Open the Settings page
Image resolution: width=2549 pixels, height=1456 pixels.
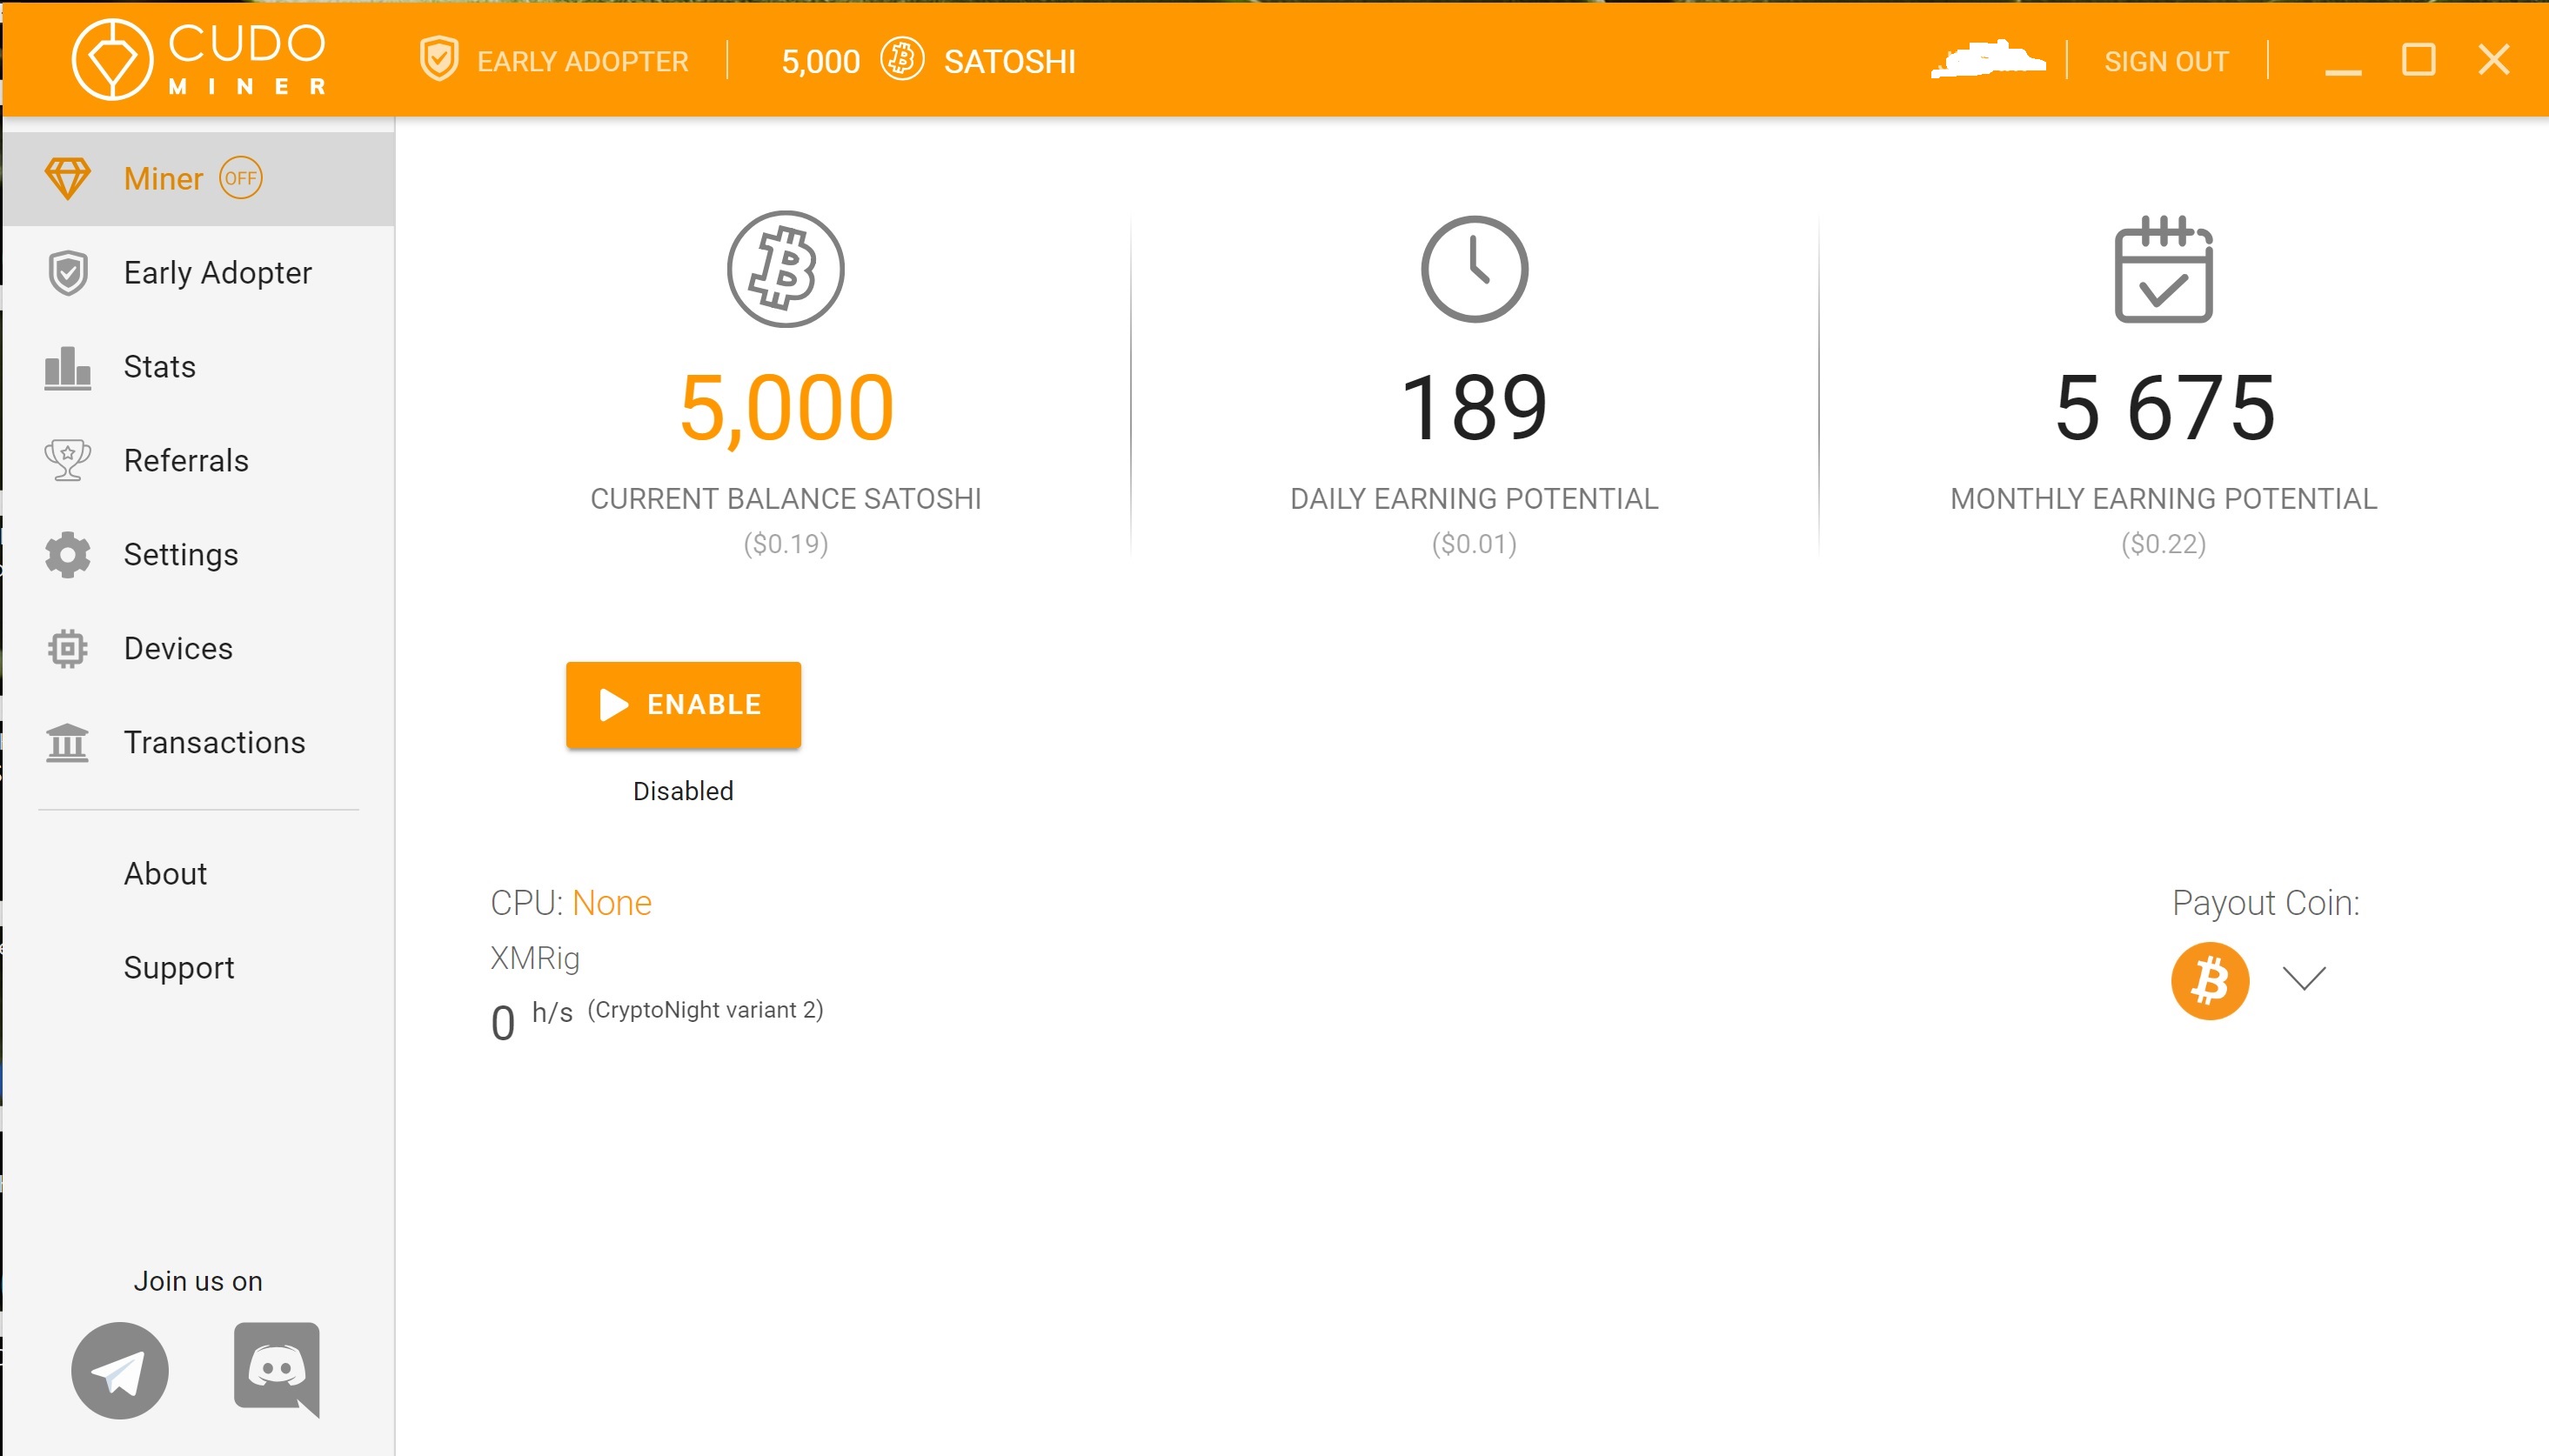click(x=199, y=555)
